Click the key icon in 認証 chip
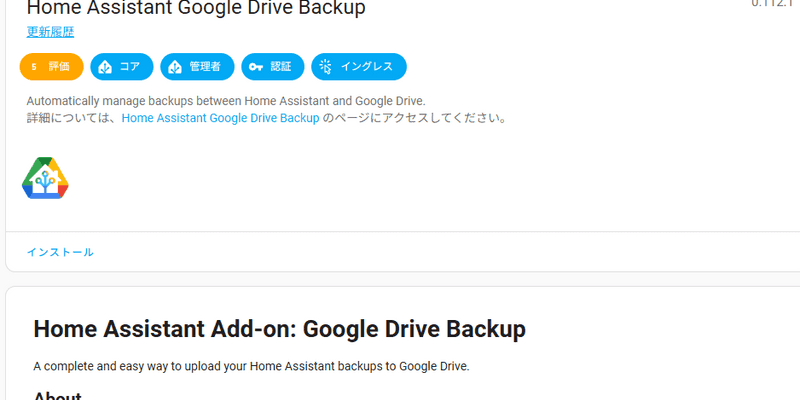The height and width of the screenshot is (400, 800). pyautogui.click(x=256, y=67)
